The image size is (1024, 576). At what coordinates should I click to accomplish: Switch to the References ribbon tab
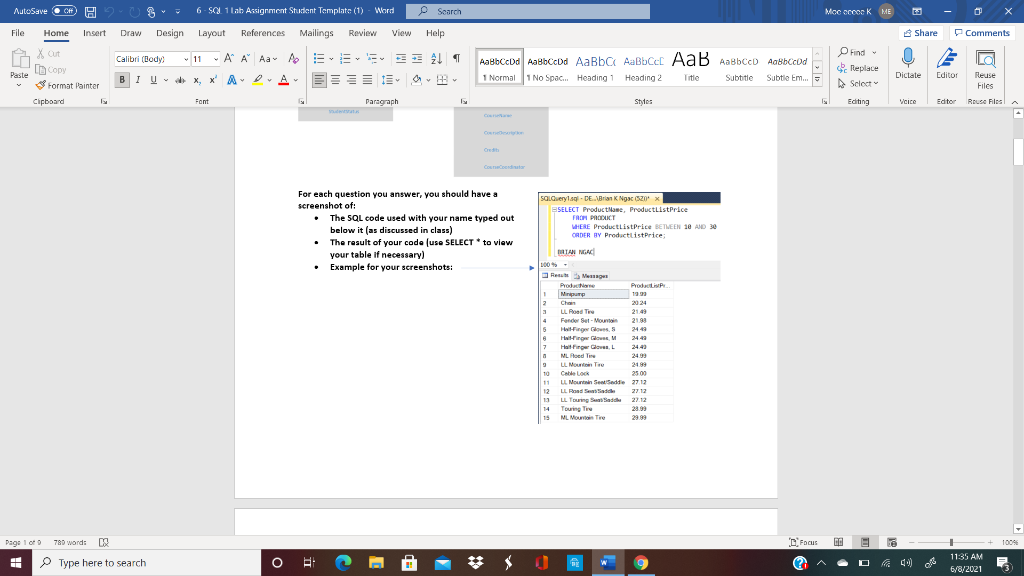tap(263, 32)
